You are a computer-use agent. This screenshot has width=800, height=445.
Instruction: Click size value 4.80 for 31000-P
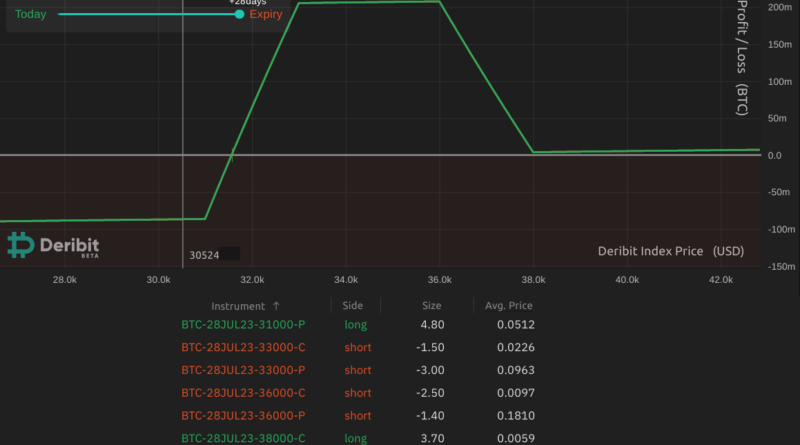click(431, 325)
